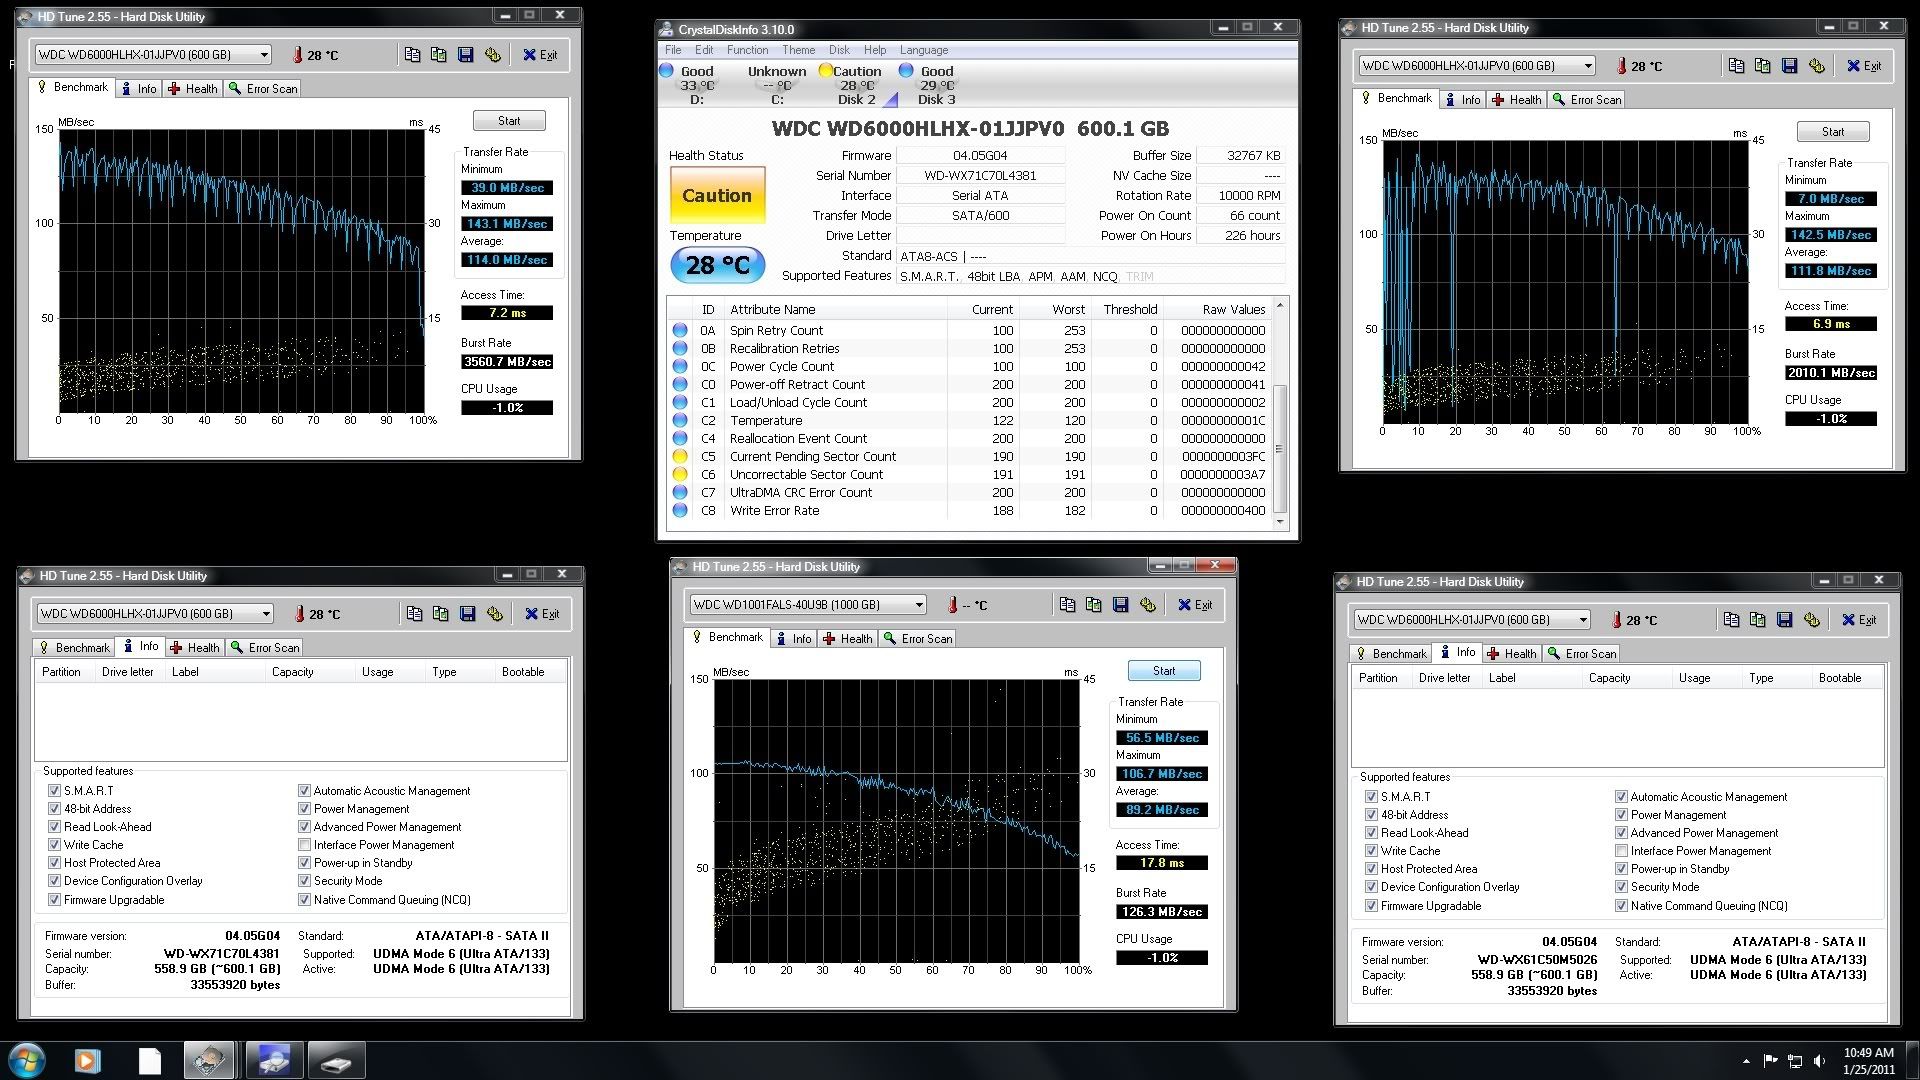Toggle Write Cache checkbox in serial WD-WX71C70L4381 window
The image size is (1920, 1080).
55,845
